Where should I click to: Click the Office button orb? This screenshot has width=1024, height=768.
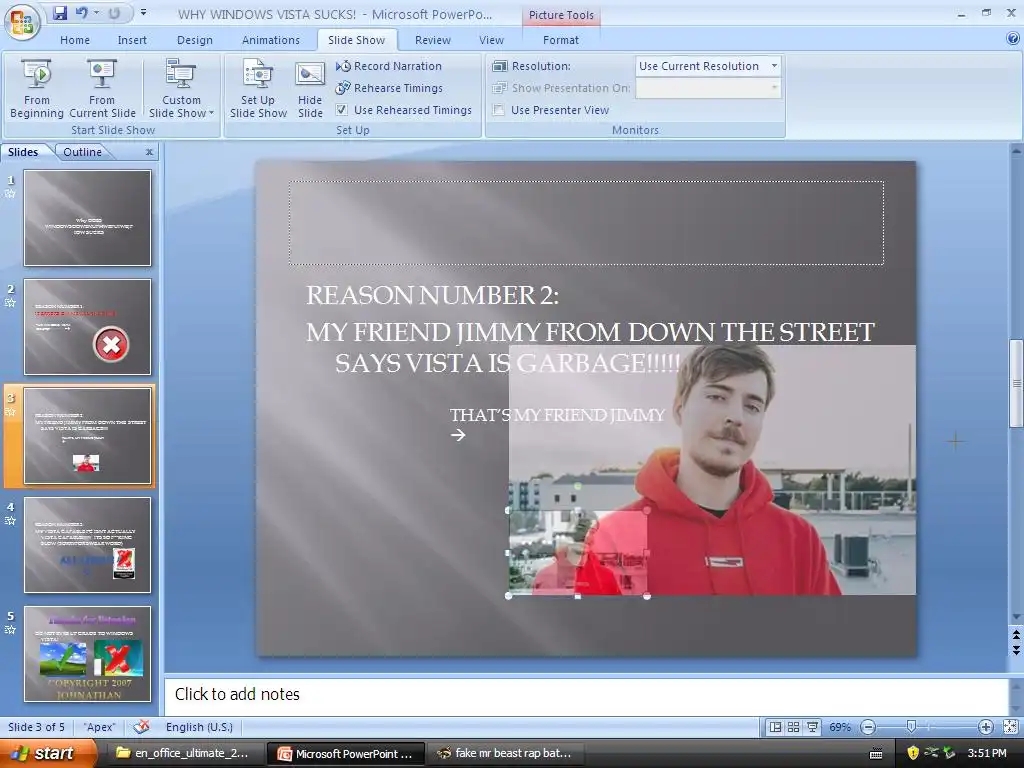tap(22, 22)
